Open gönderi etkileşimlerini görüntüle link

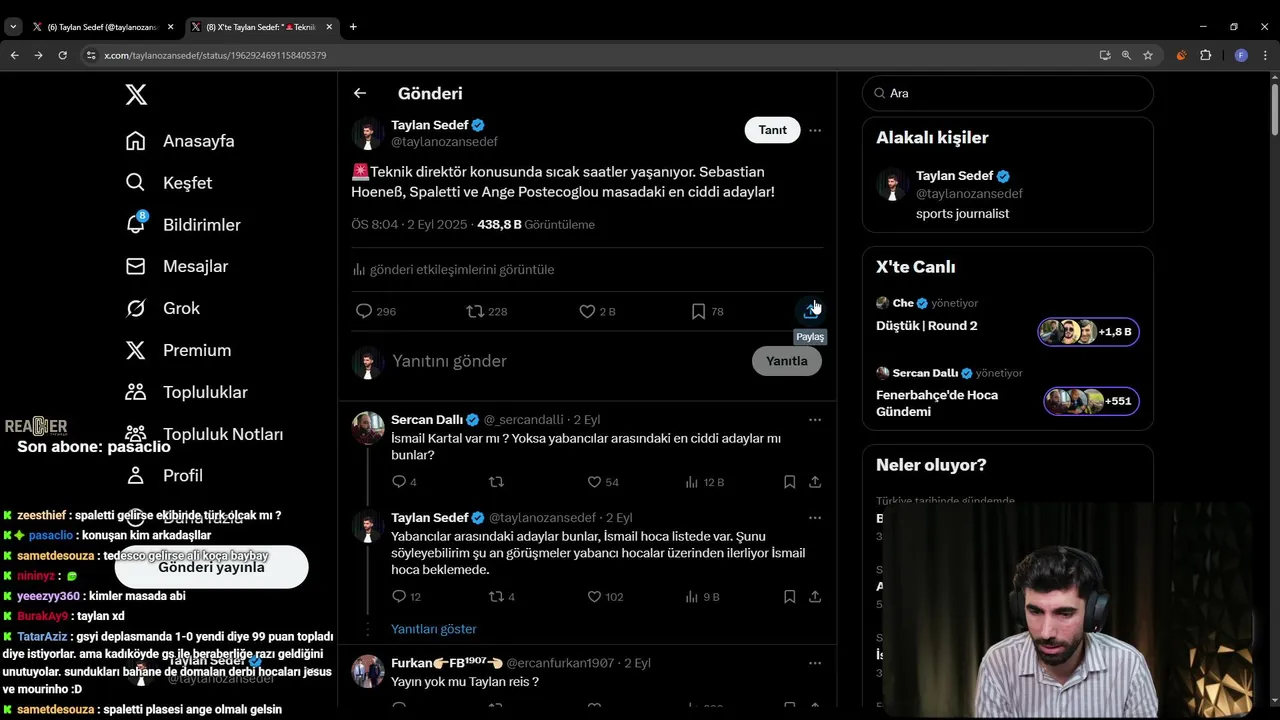point(453,270)
